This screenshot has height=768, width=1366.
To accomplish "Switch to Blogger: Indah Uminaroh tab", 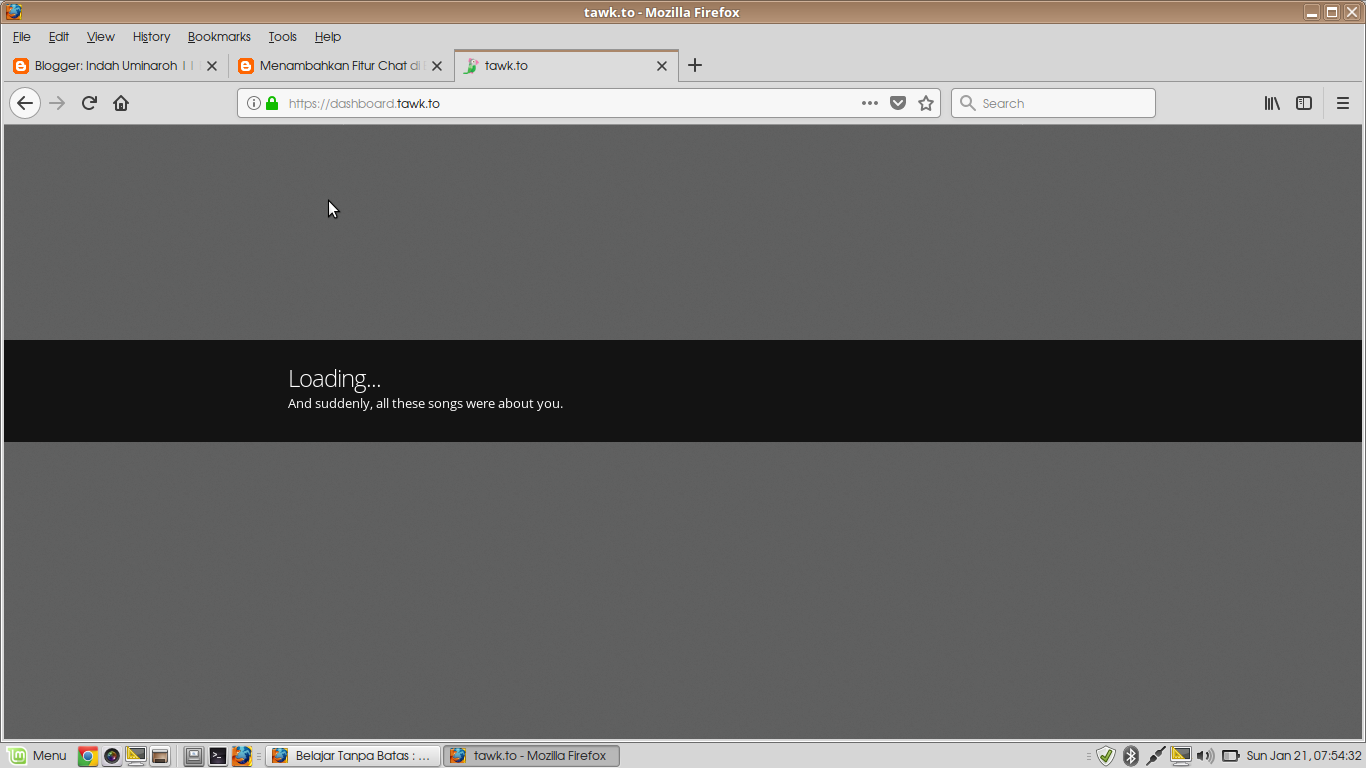I will click(x=116, y=66).
